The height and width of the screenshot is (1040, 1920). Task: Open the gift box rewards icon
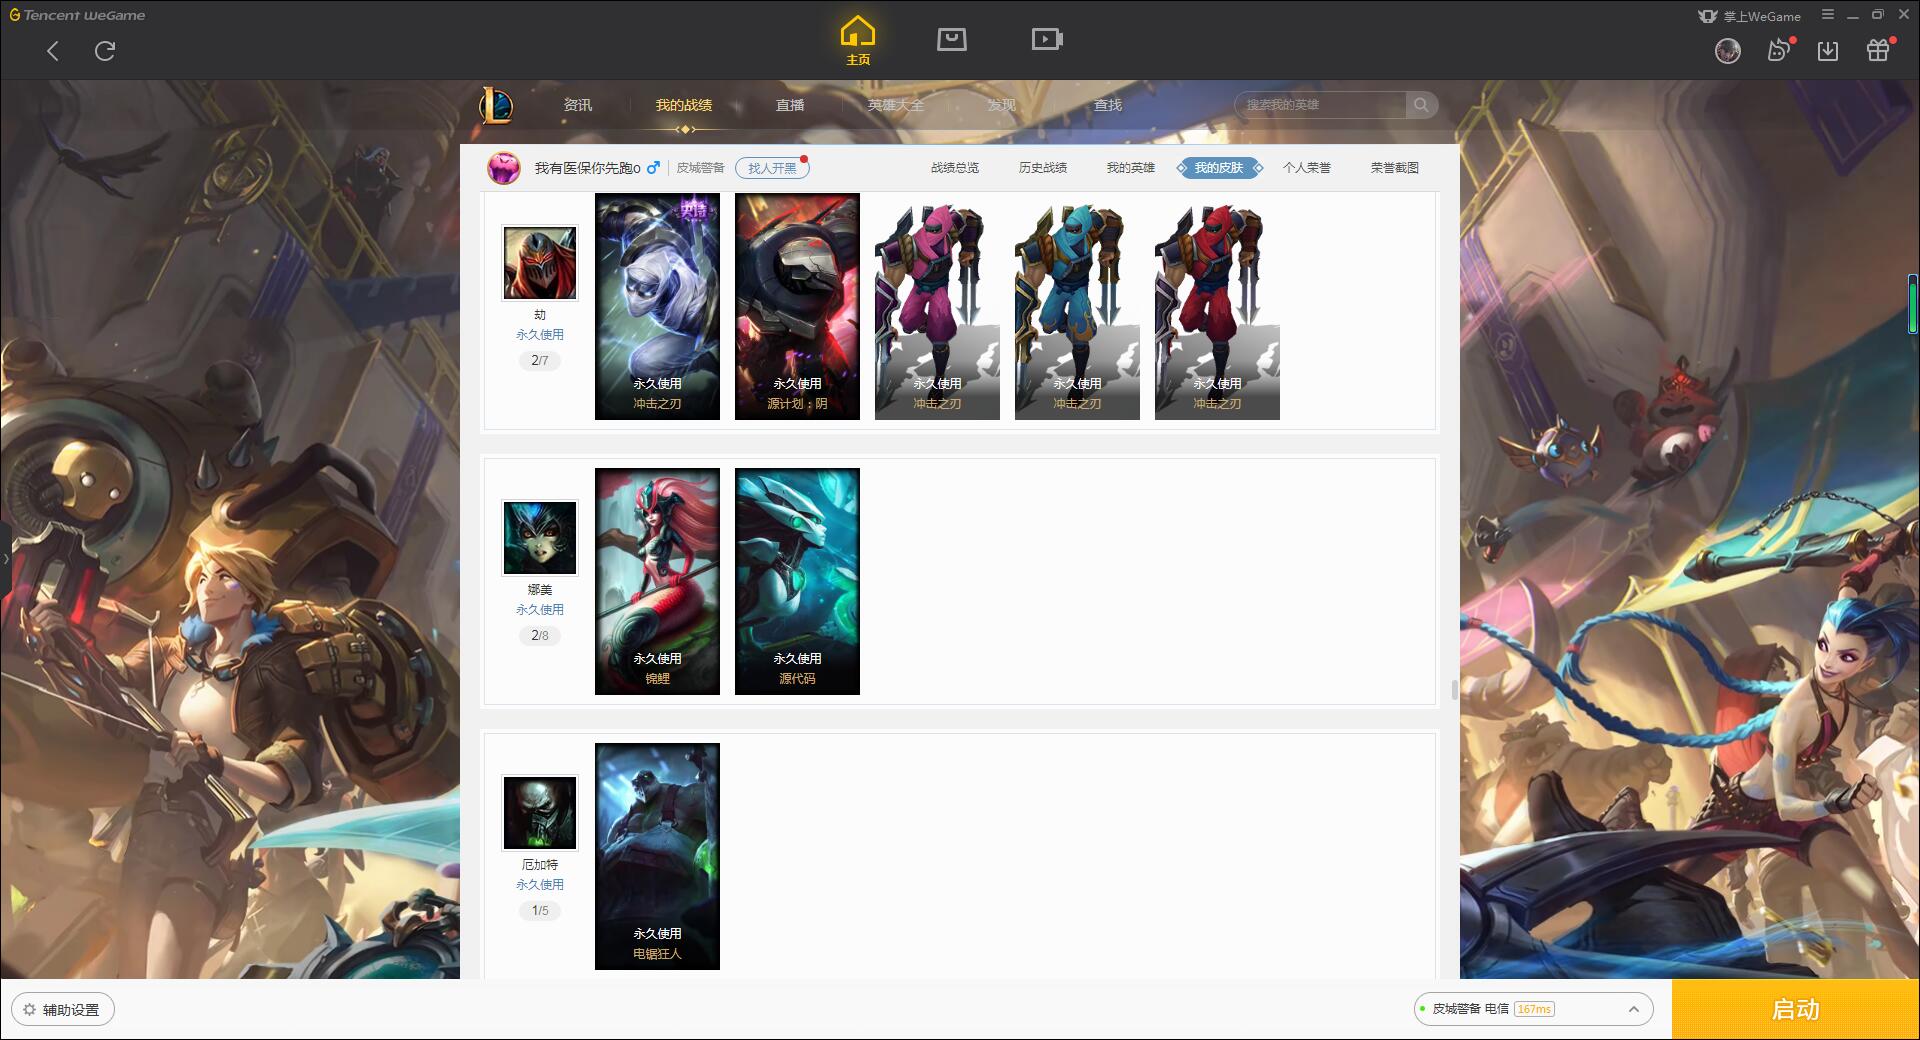[x=1879, y=50]
